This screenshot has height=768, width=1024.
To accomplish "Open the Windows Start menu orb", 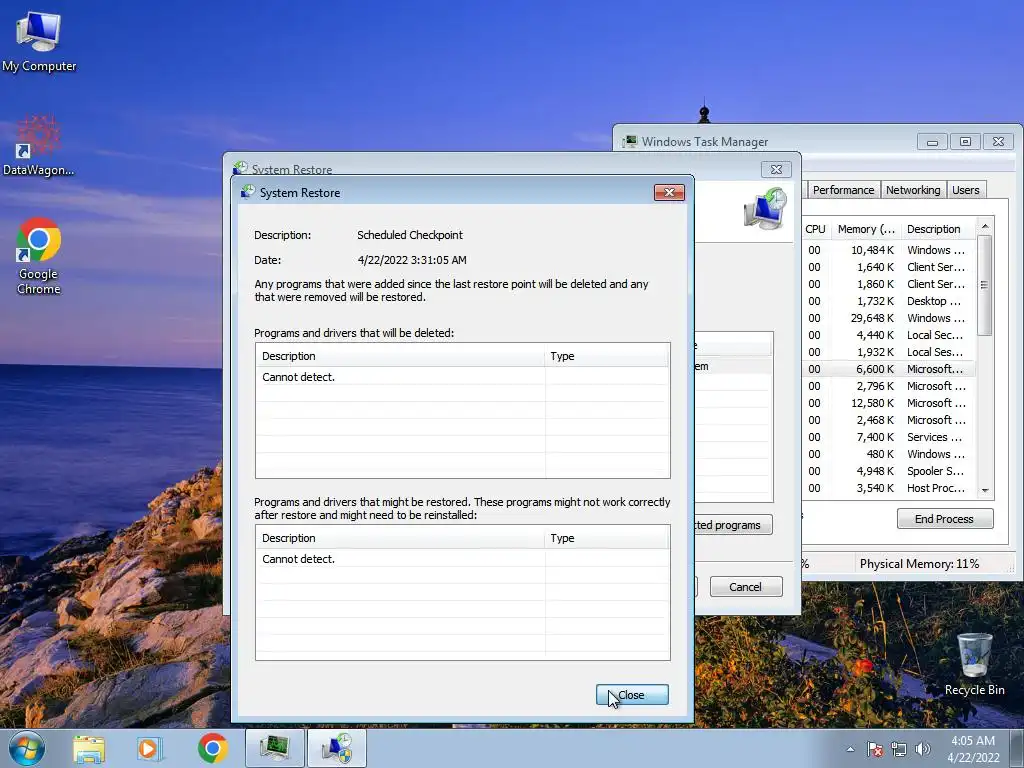I will coord(27,748).
